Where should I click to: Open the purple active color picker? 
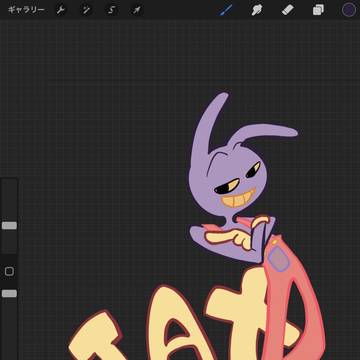[349, 10]
